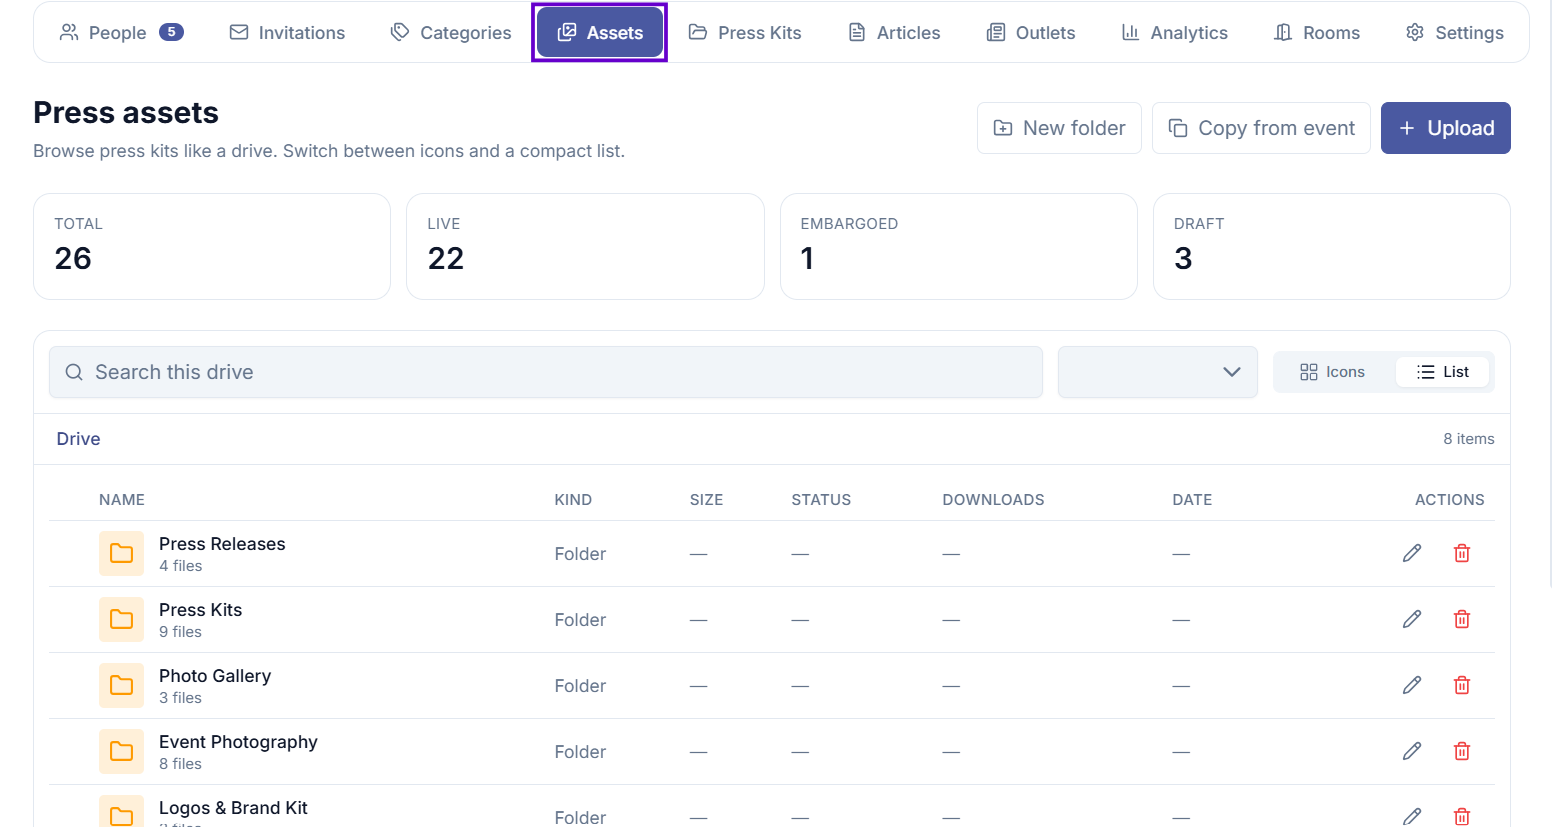Open the Photo Gallery folder name
Image resolution: width=1552 pixels, height=827 pixels.
pos(215,676)
